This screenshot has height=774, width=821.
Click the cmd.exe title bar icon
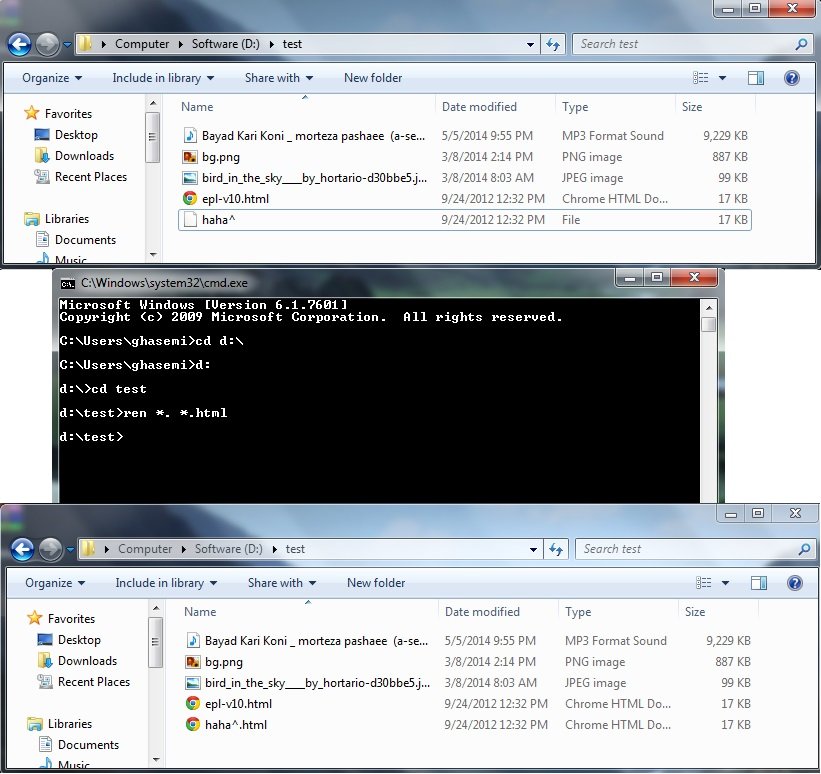pyautogui.click(x=67, y=283)
